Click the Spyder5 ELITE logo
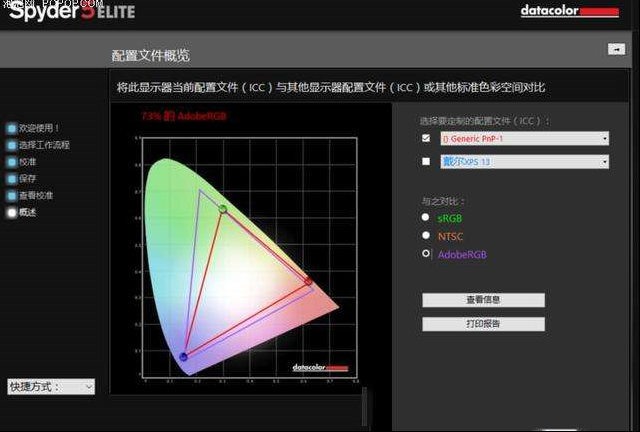Screen dimensions: 640x432 coord(72,11)
